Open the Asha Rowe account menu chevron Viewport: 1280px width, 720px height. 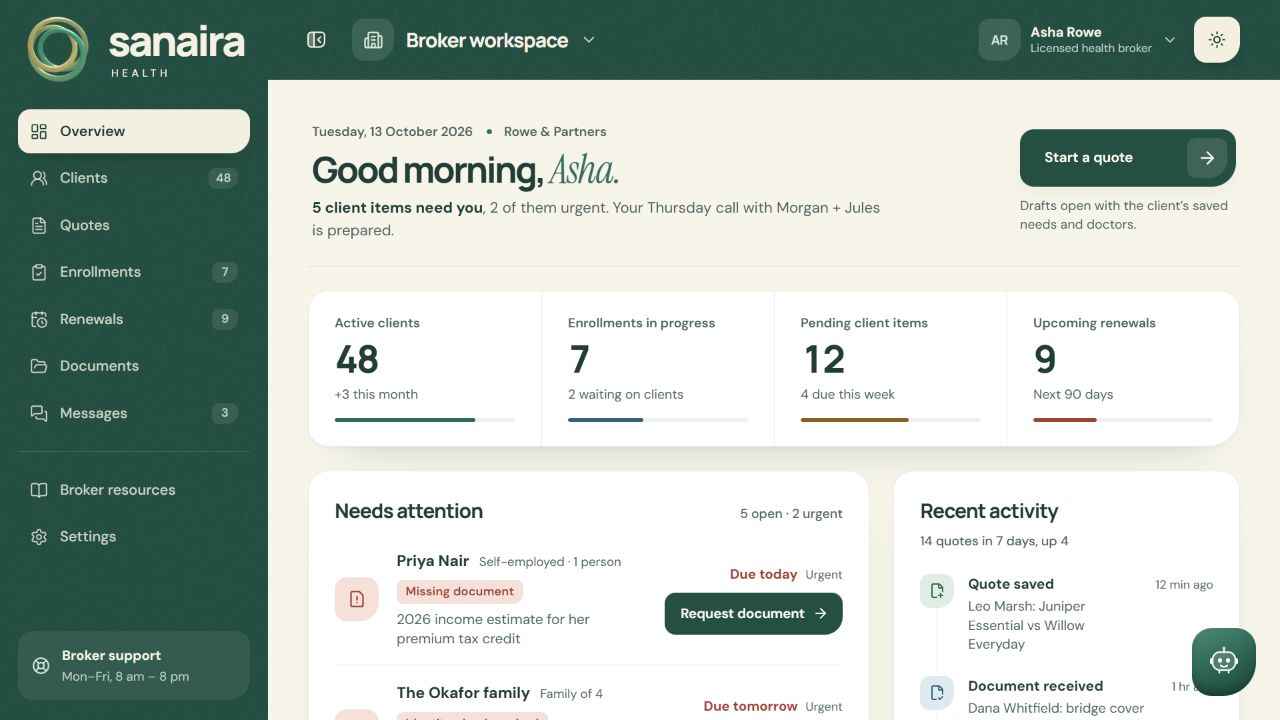(1170, 40)
